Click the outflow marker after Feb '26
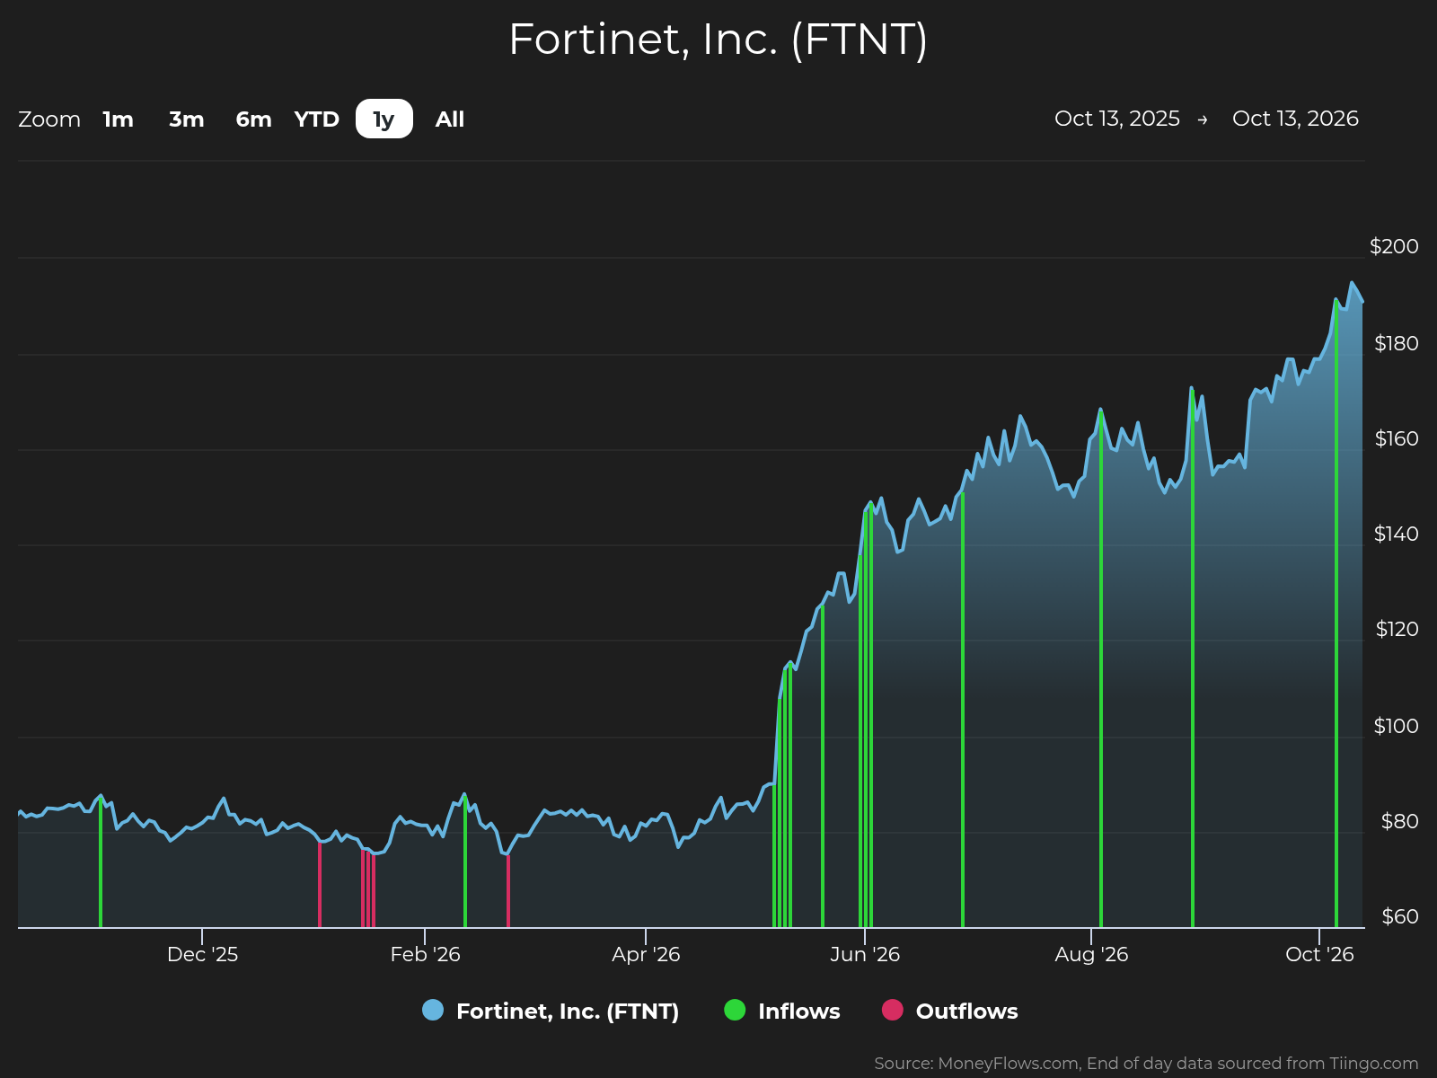This screenshot has height=1078, width=1437. pyautogui.click(x=508, y=891)
